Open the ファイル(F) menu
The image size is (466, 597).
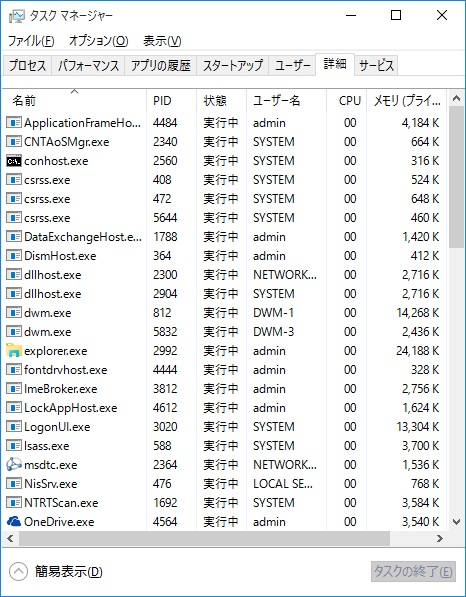(31, 41)
